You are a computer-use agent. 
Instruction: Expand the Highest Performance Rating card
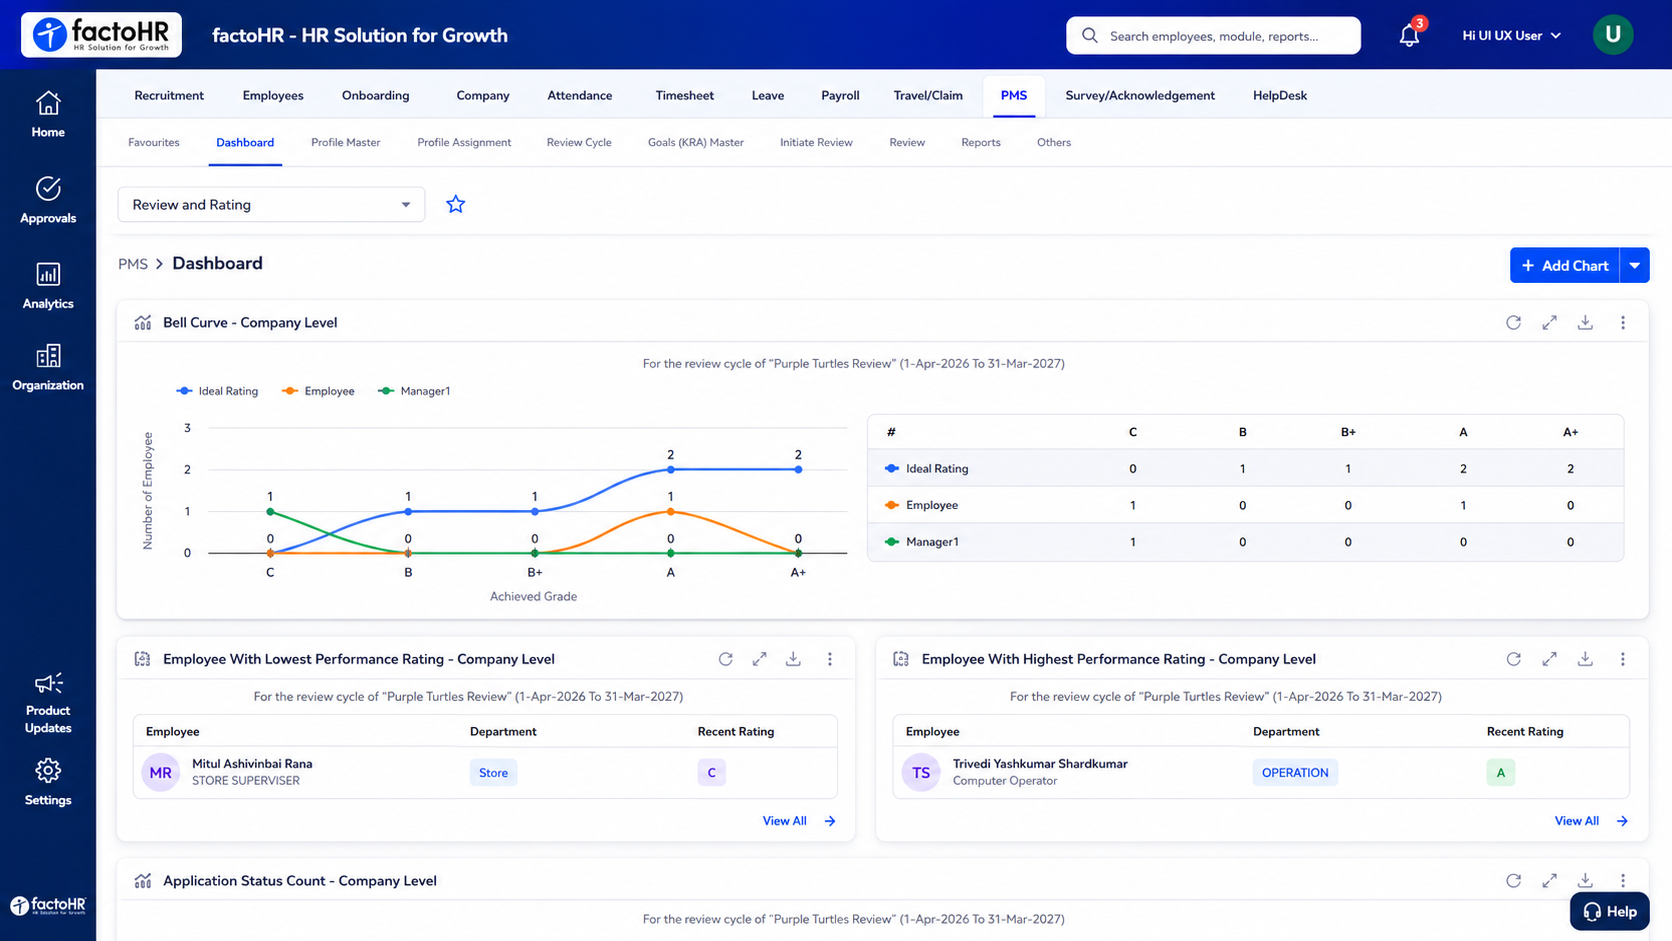[x=1549, y=659]
